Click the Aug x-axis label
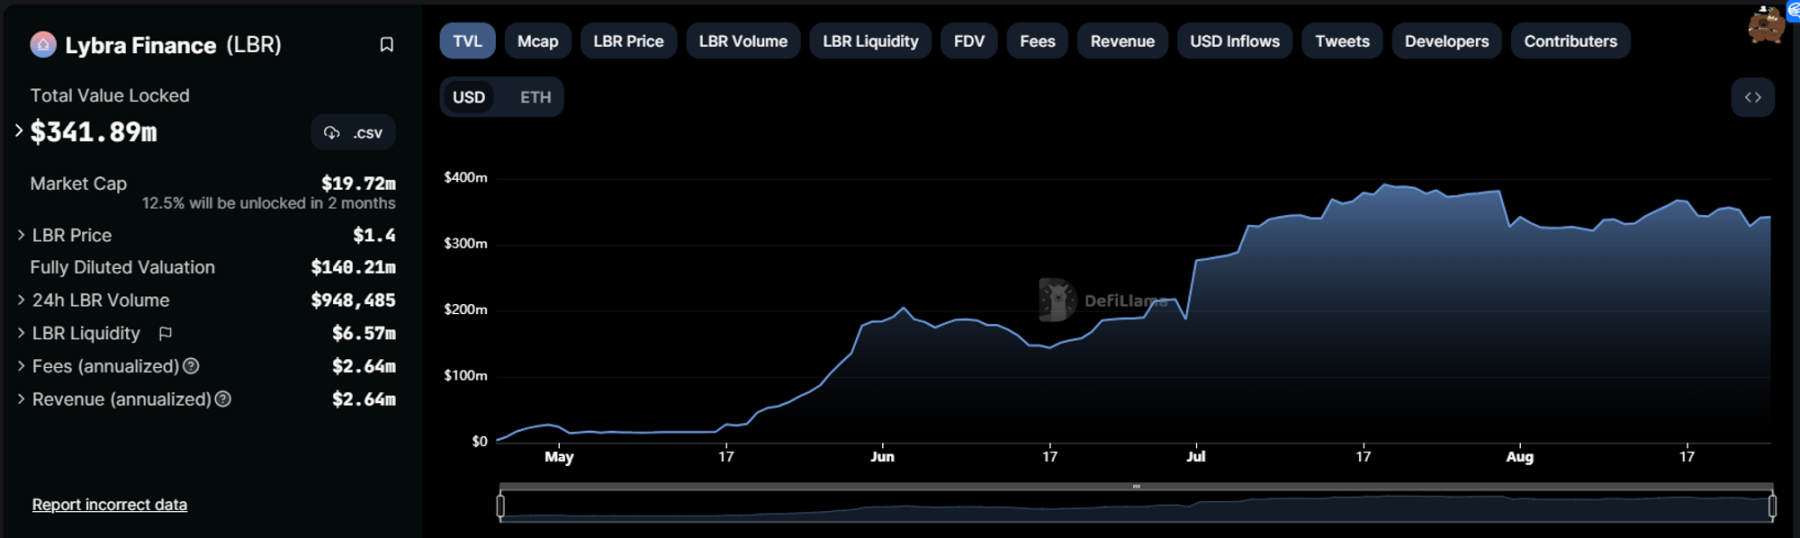This screenshot has height=538, width=1800. (1519, 456)
